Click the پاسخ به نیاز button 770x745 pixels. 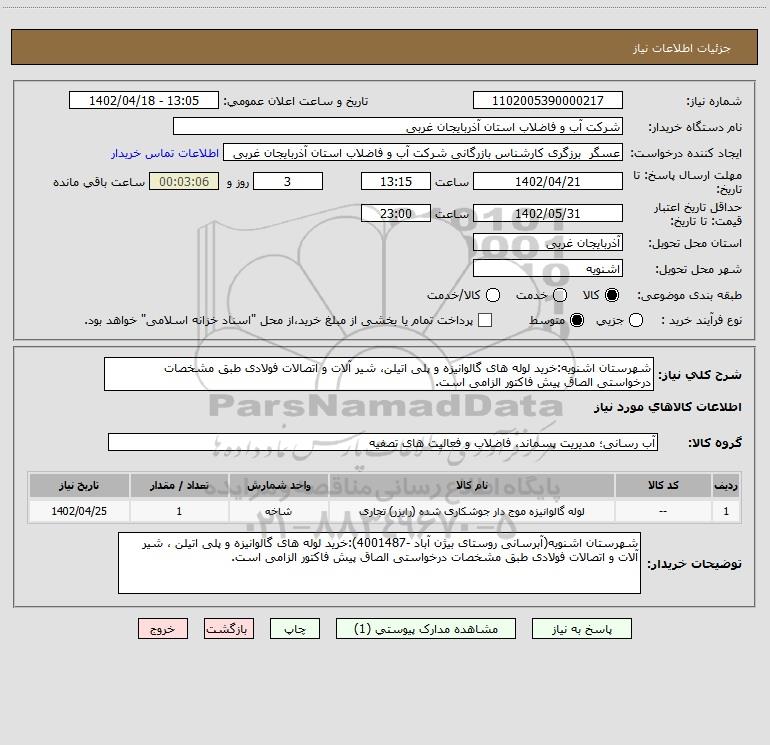(581, 629)
